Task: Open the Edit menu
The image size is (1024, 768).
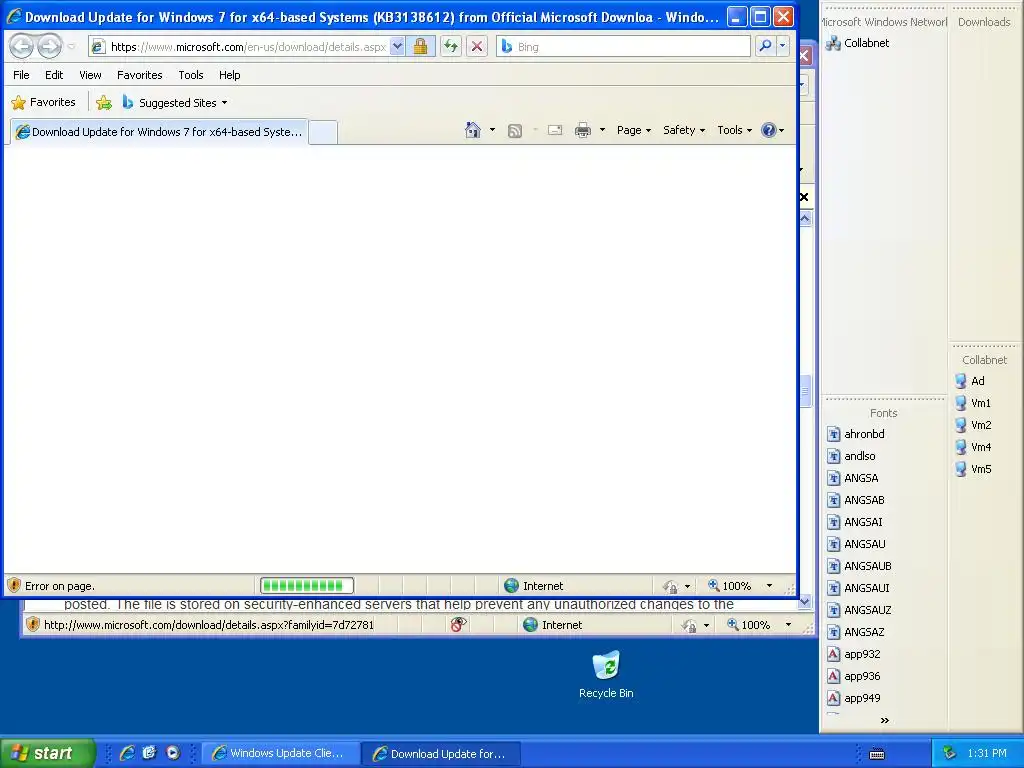Action: pyautogui.click(x=54, y=75)
